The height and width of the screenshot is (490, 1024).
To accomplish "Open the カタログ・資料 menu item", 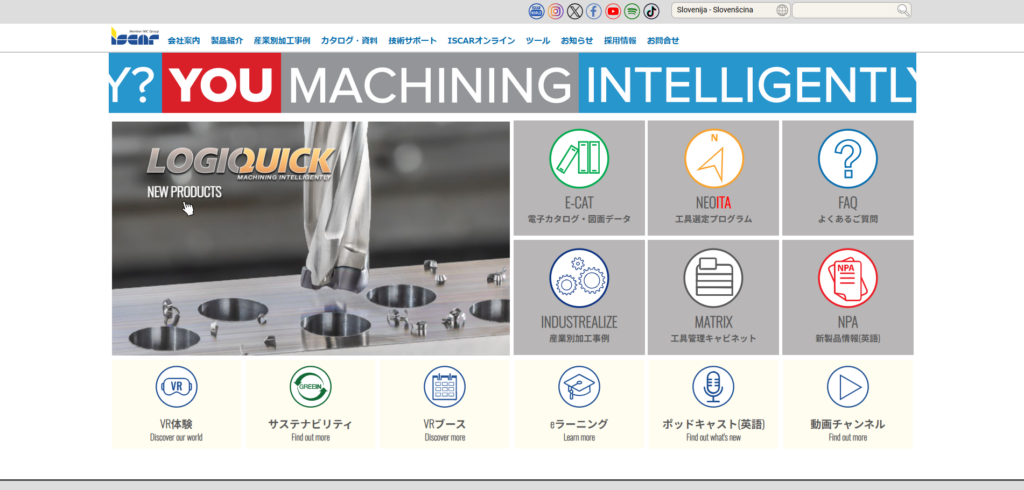I will 349,41.
